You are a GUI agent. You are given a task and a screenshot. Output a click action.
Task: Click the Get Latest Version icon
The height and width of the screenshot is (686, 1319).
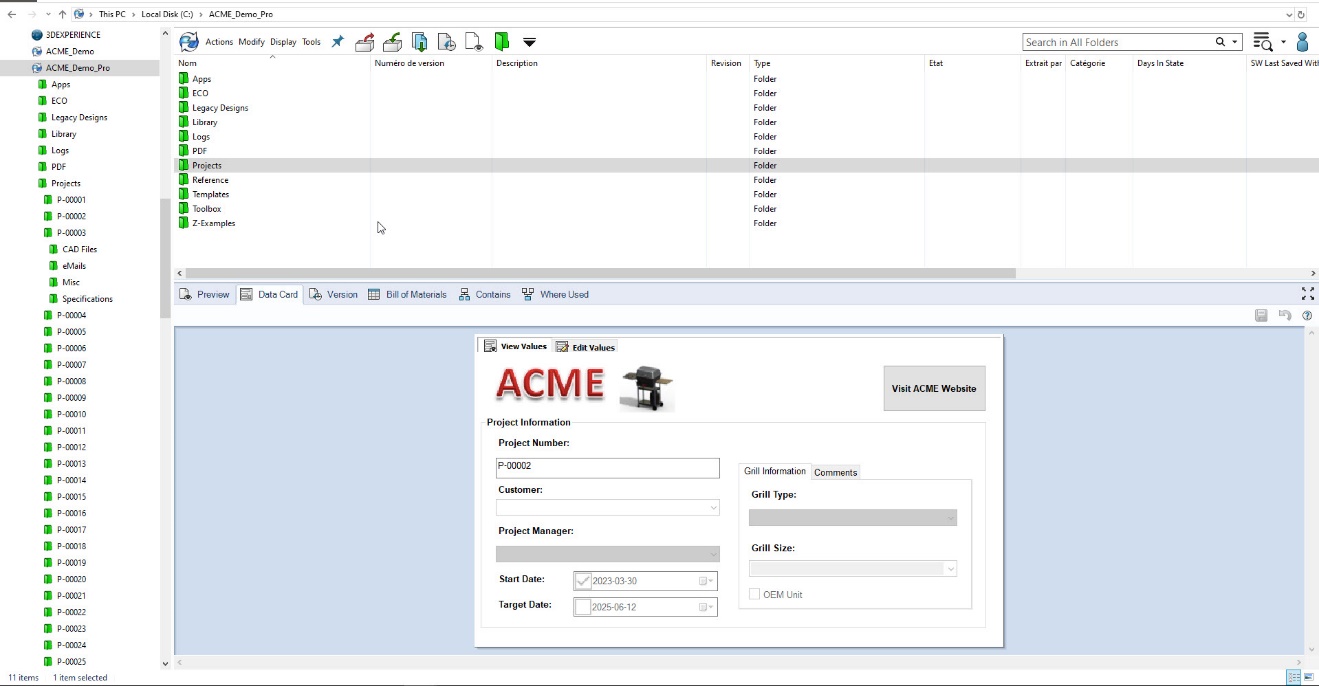[420, 42]
